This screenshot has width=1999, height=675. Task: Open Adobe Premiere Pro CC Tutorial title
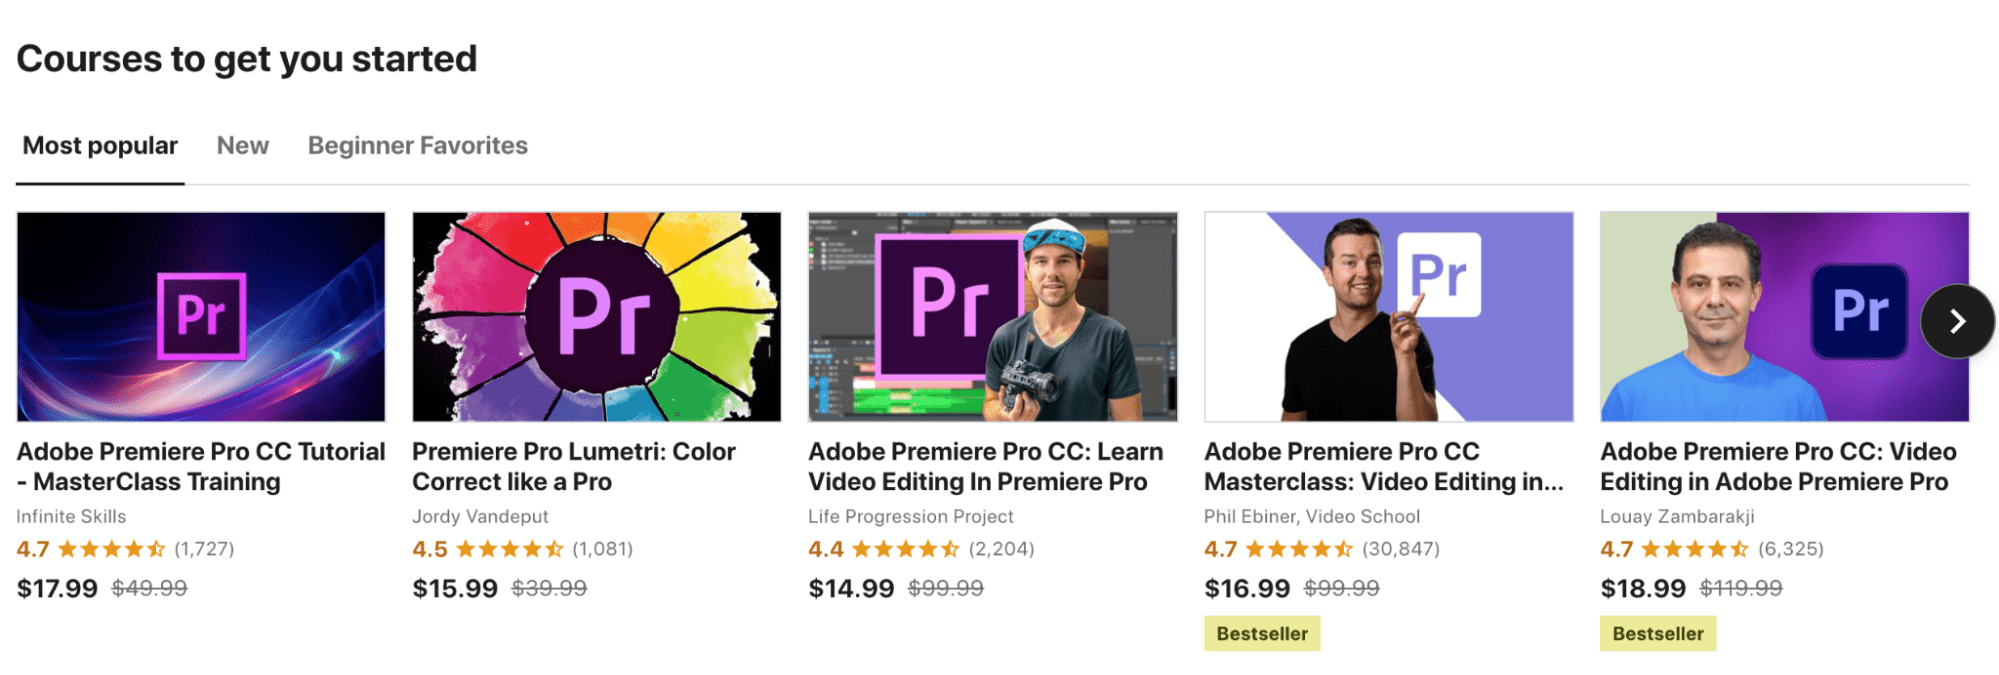(201, 466)
